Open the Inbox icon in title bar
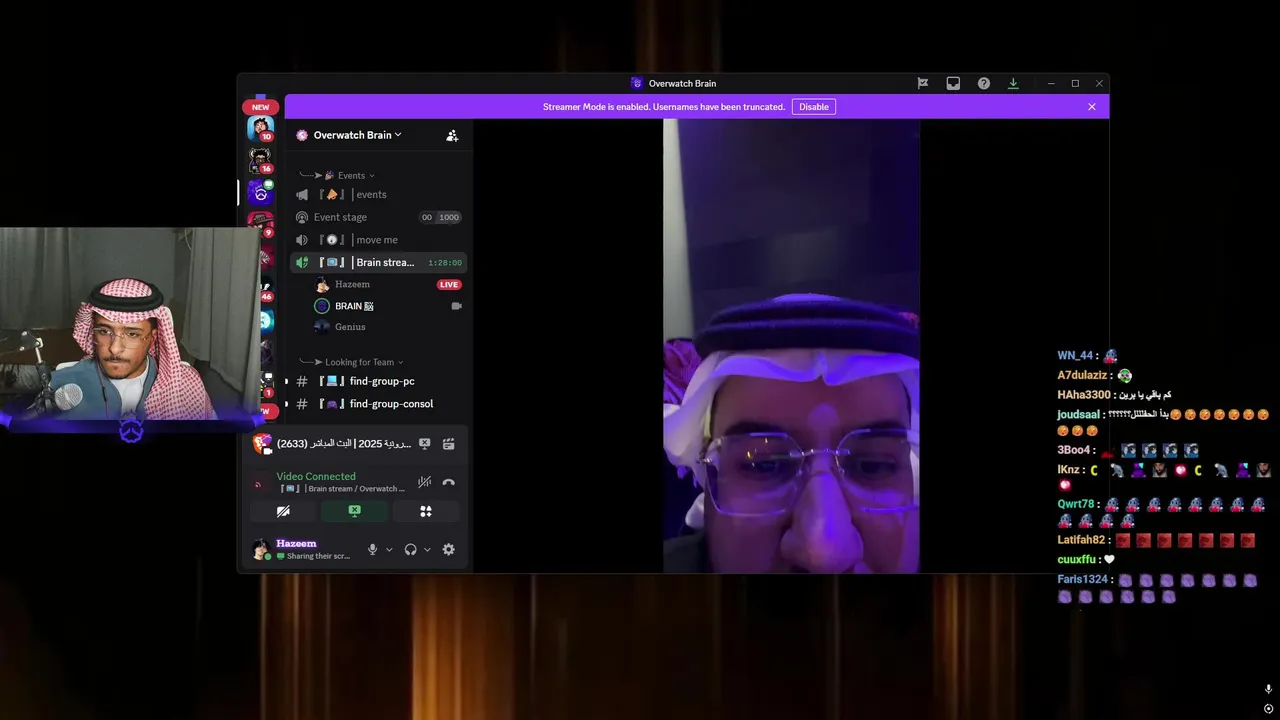The width and height of the screenshot is (1280, 720). (953, 83)
